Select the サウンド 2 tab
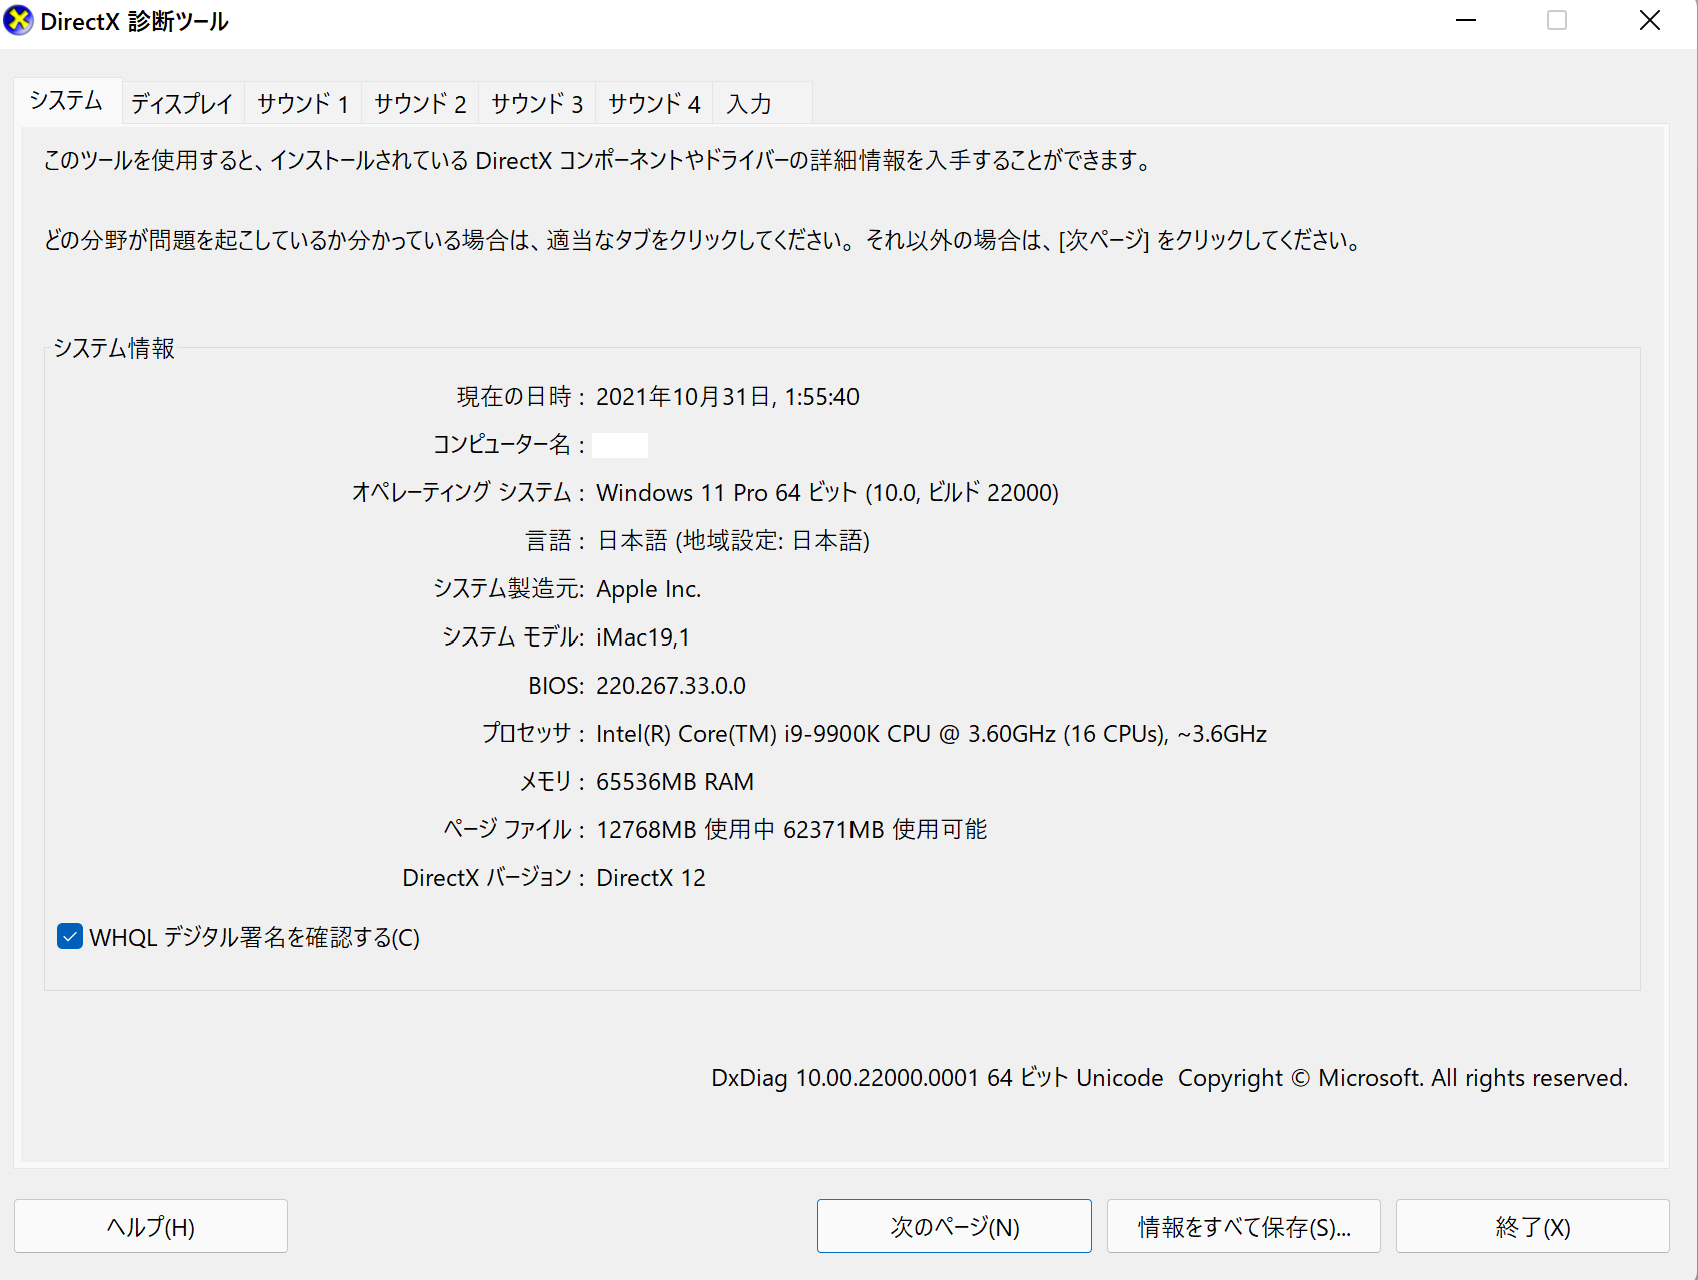The image size is (1698, 1280). tap(420, 103)
